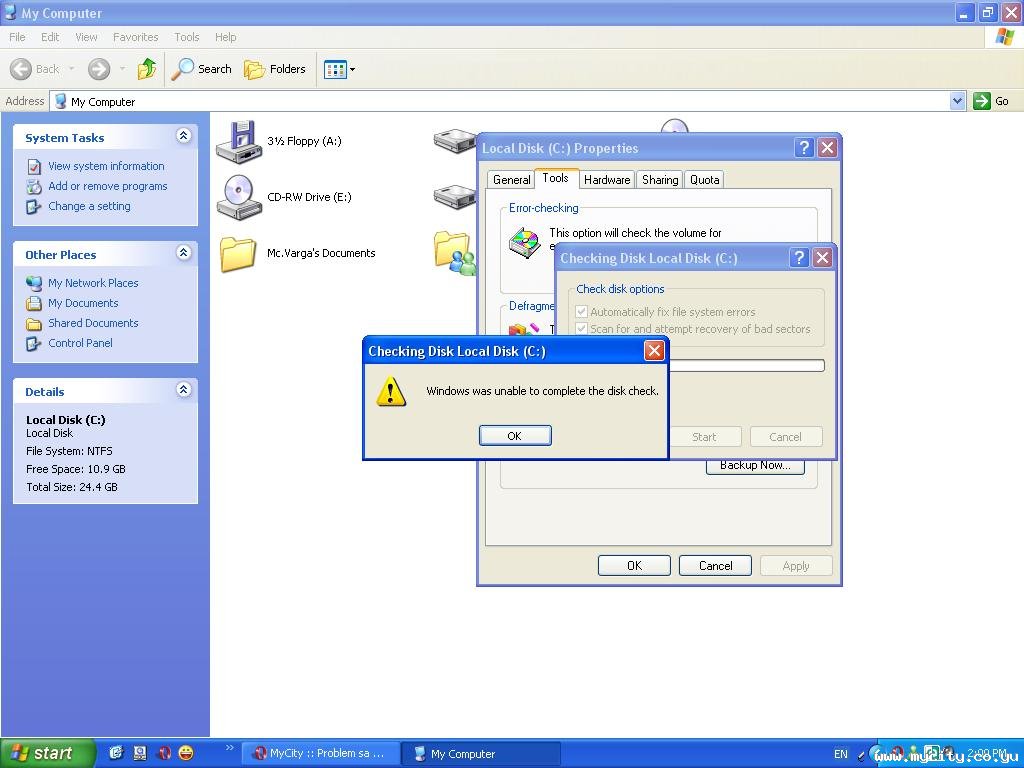Image resolution: width=1024 pixels, height=768 pixels.
Task: Launch Opera from quick launch
Action: point(163,753)
